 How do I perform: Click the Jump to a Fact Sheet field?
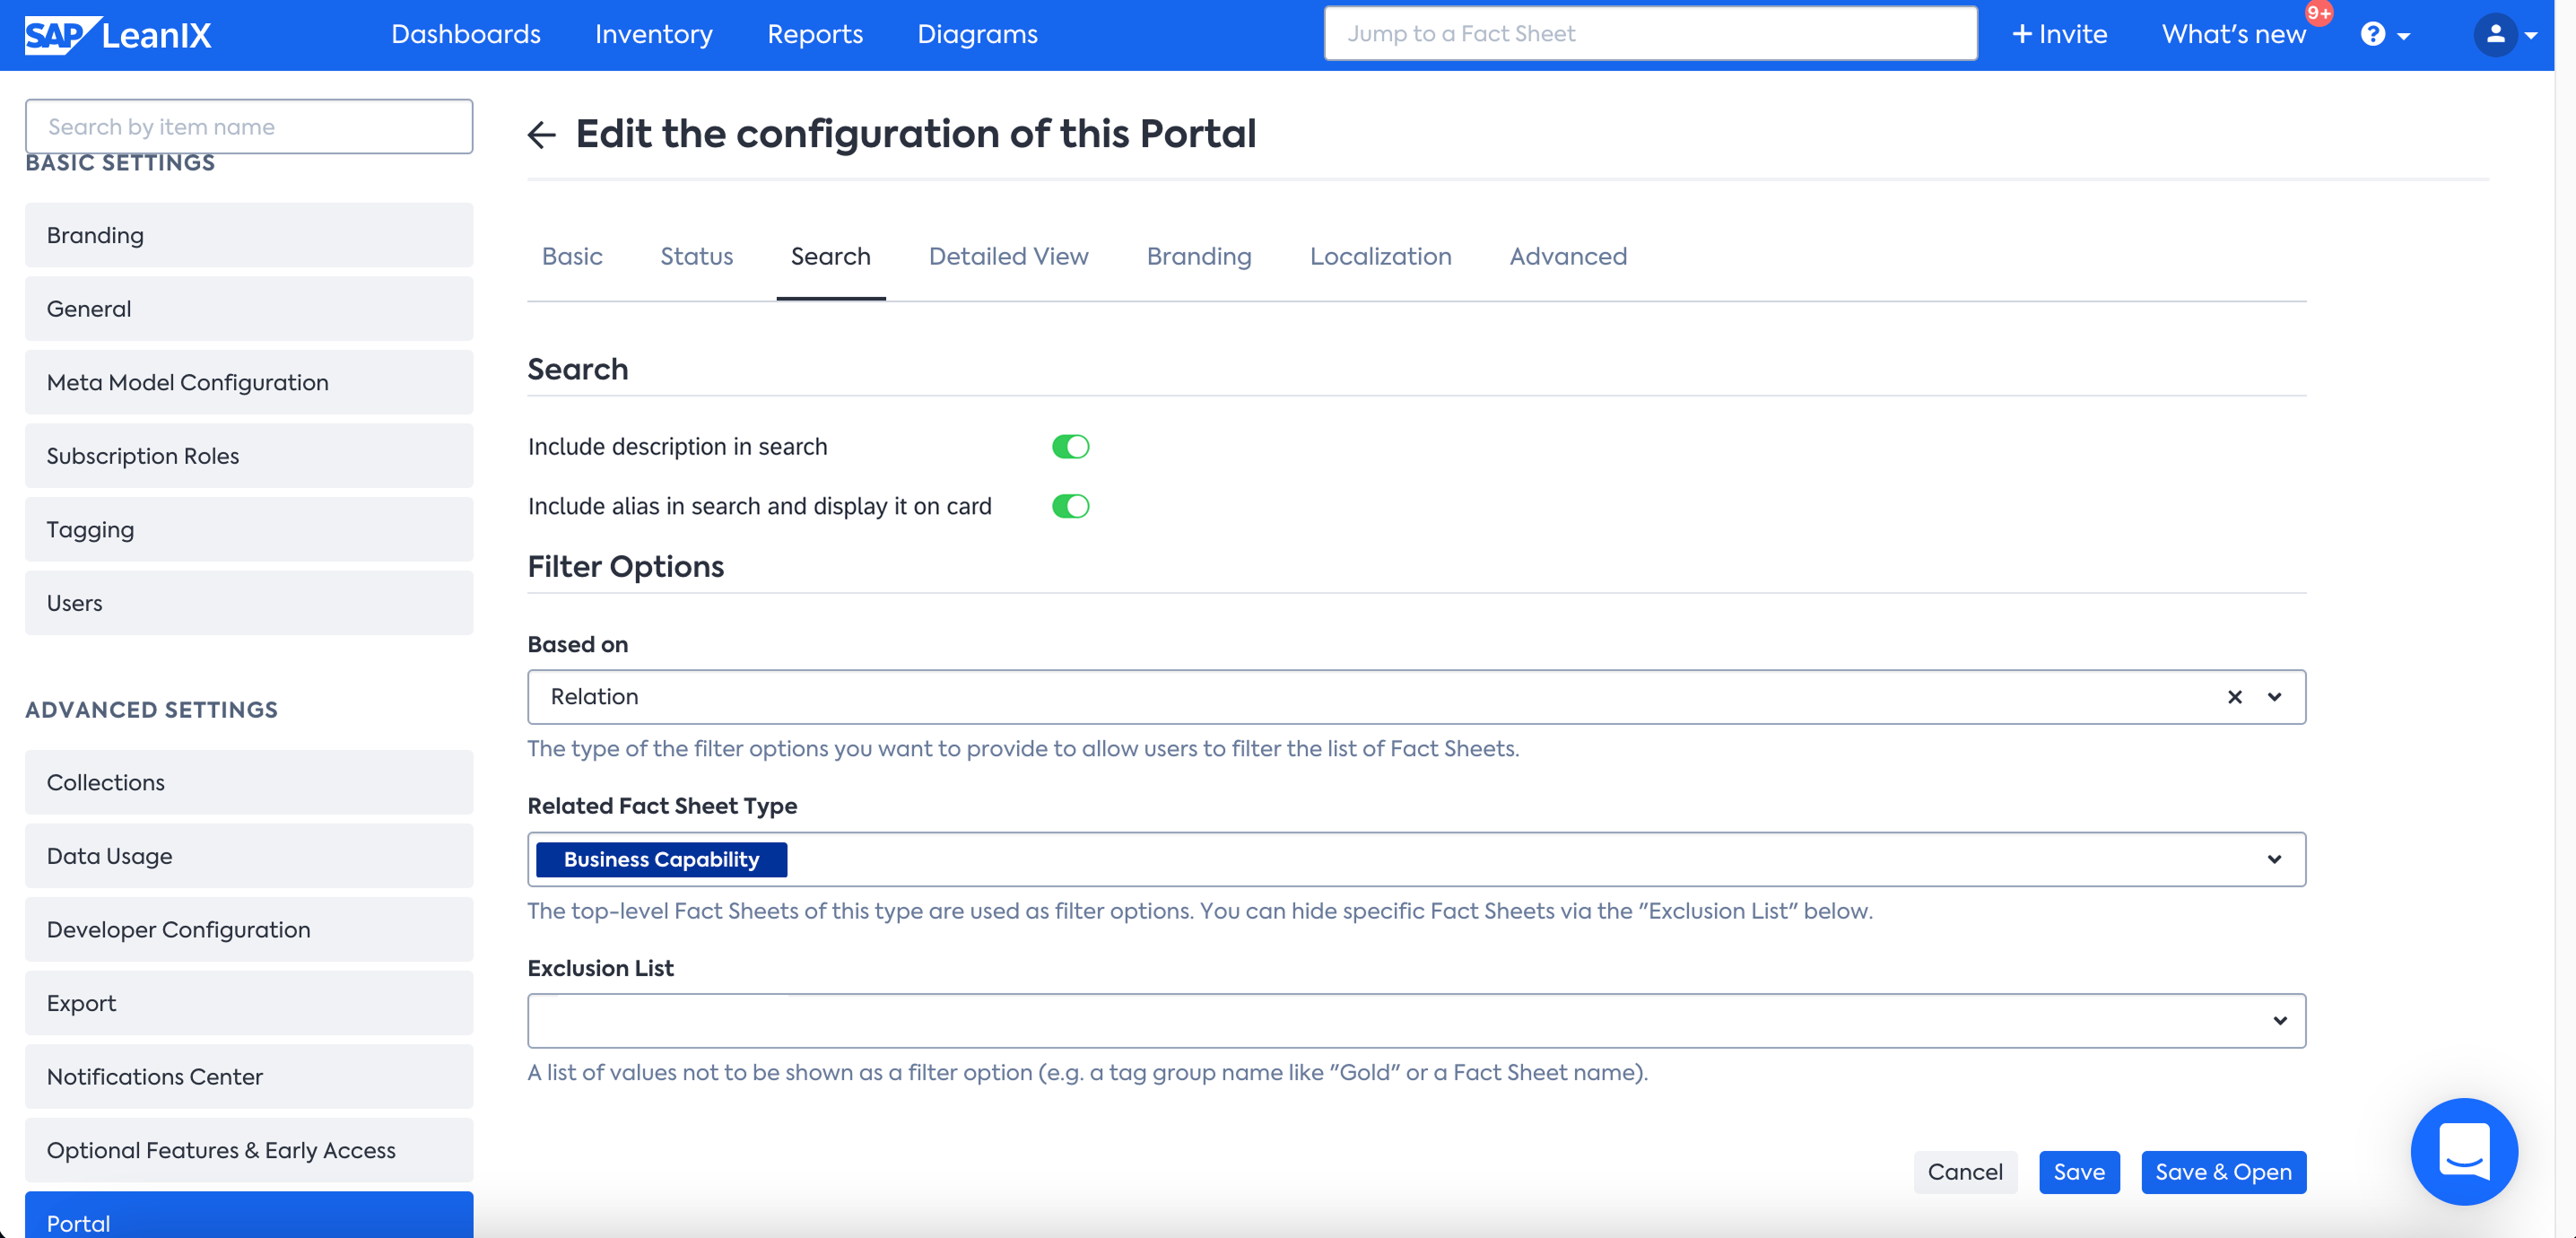click(1649, 34)
